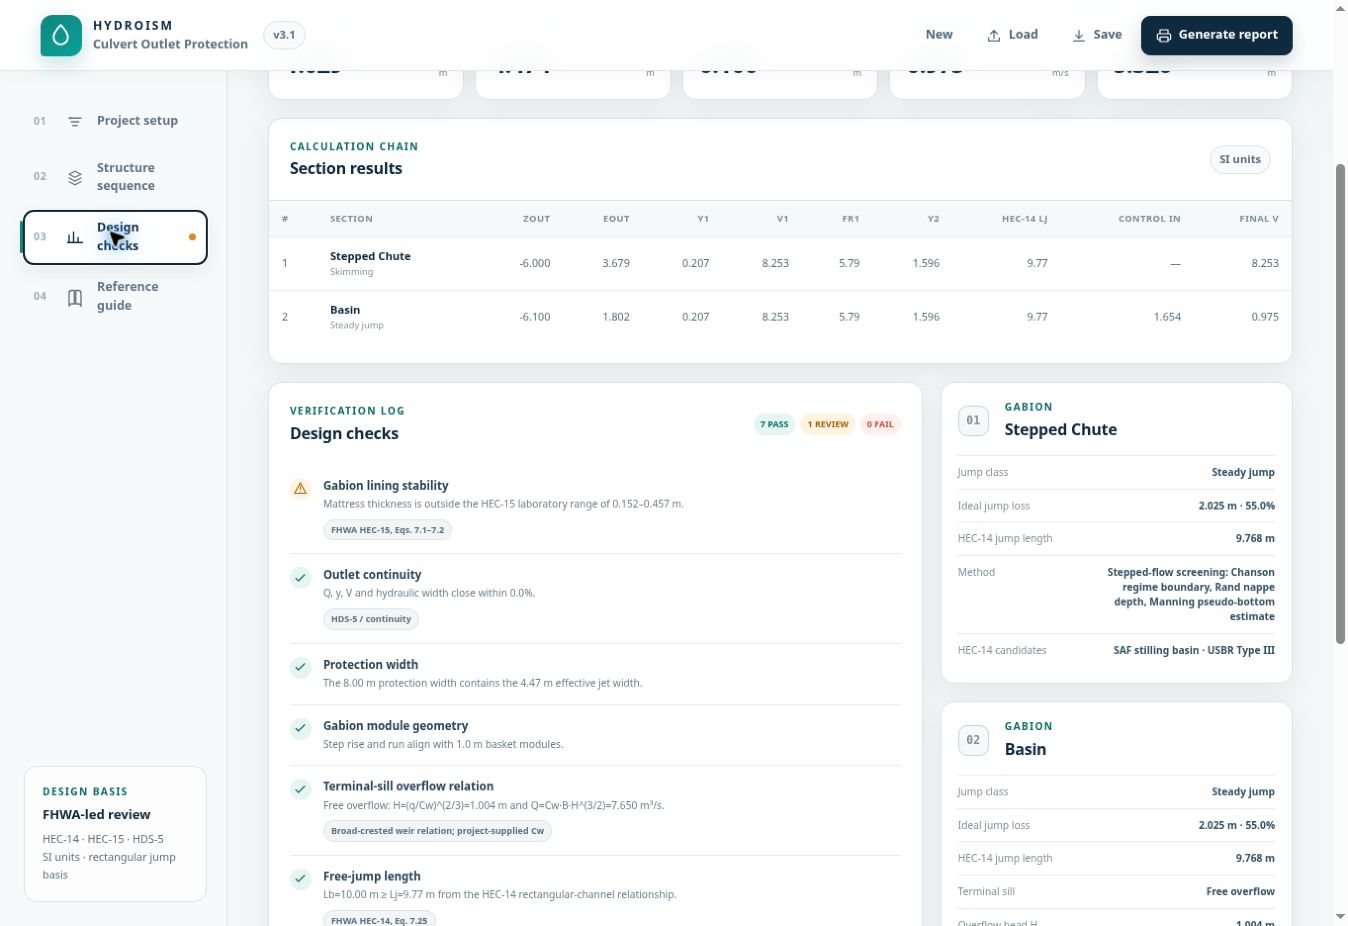
Task: Click the New button
Action: coord(938,35)
